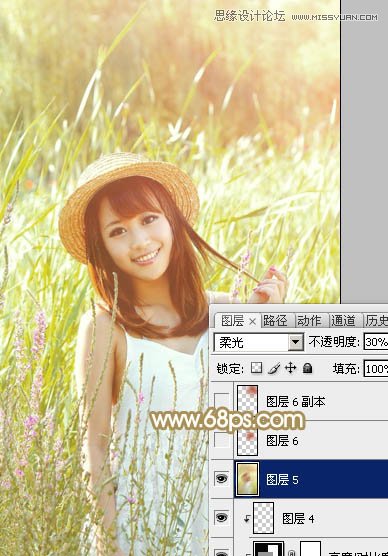
Task: Click the 图层 4 clipping mask arrow
Action: pyautogui.click(x=246, y=519)
